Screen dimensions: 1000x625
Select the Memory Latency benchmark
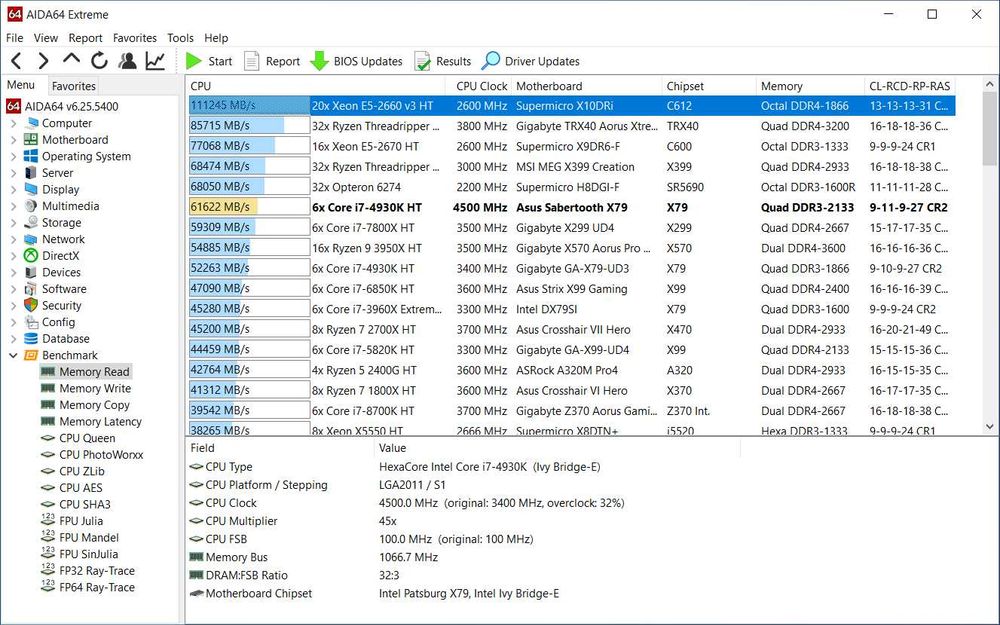[91, 422]
